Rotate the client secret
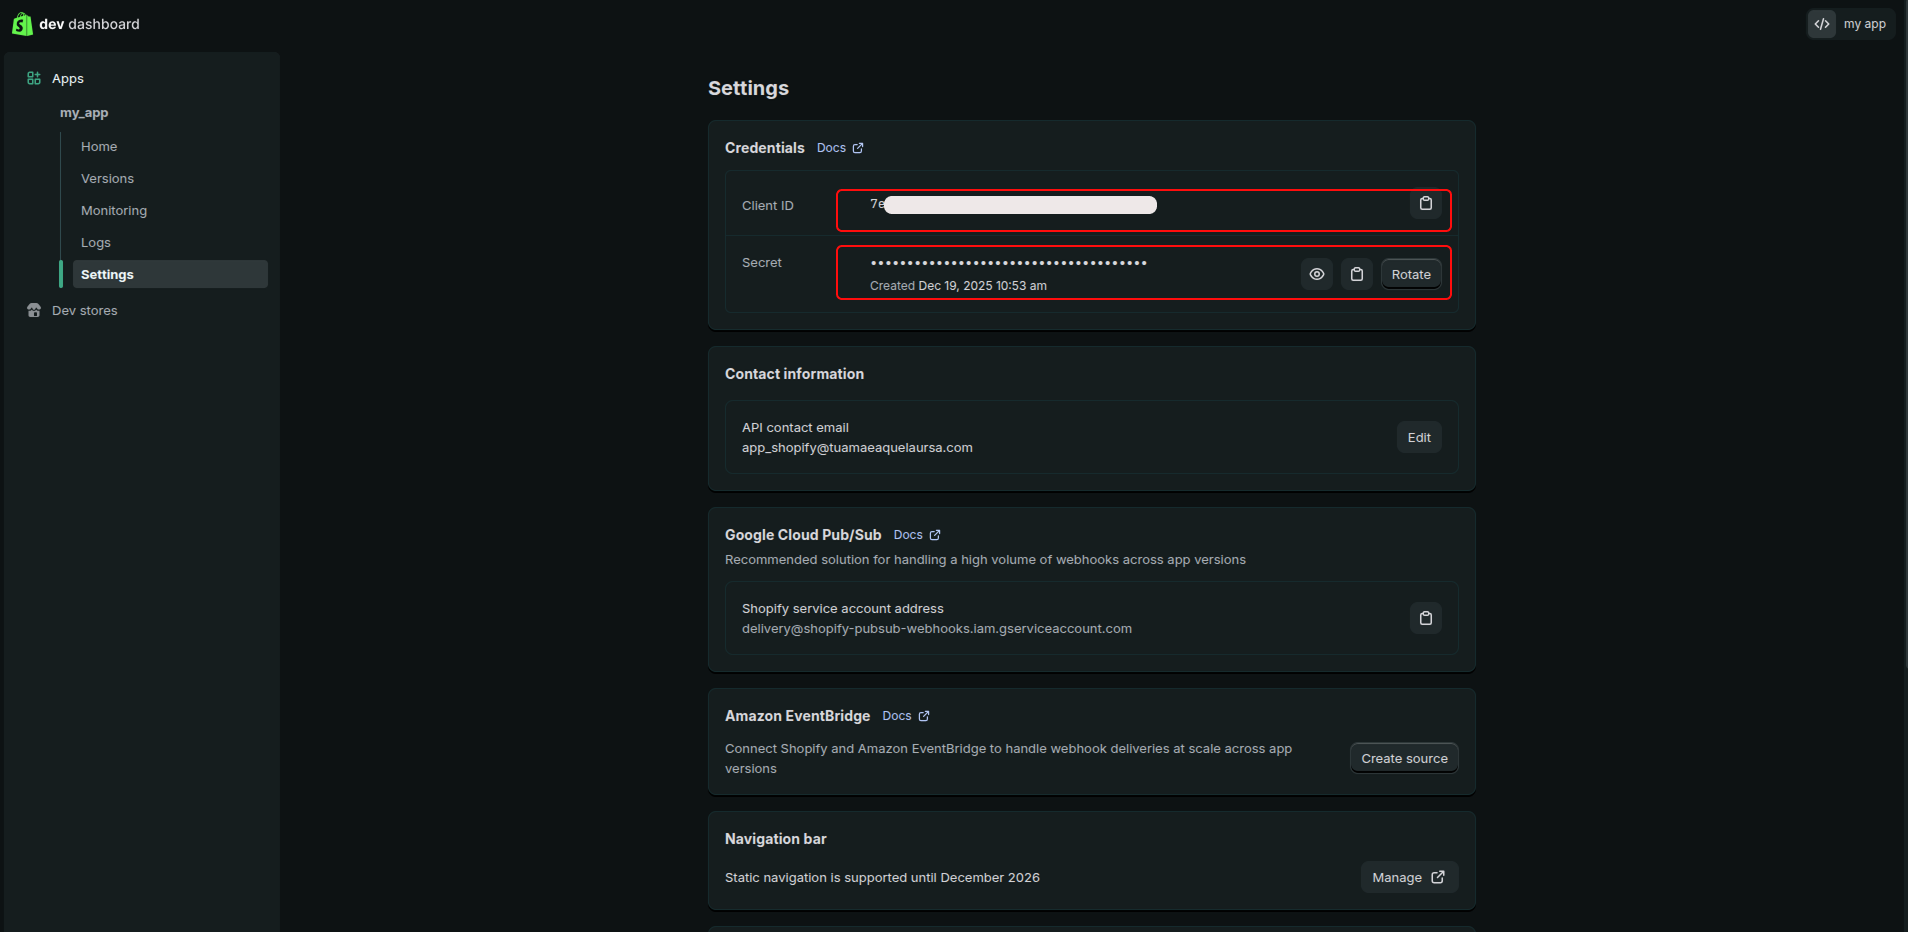The height and width of the screenshot is (932, 1908). click(1410, 274)
